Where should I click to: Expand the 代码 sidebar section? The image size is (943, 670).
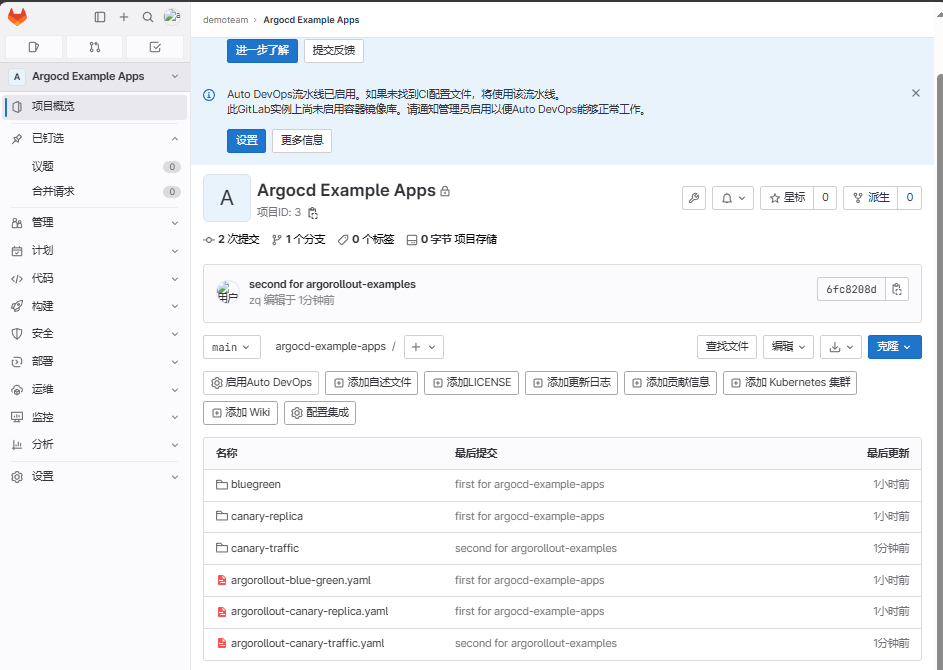96,278
